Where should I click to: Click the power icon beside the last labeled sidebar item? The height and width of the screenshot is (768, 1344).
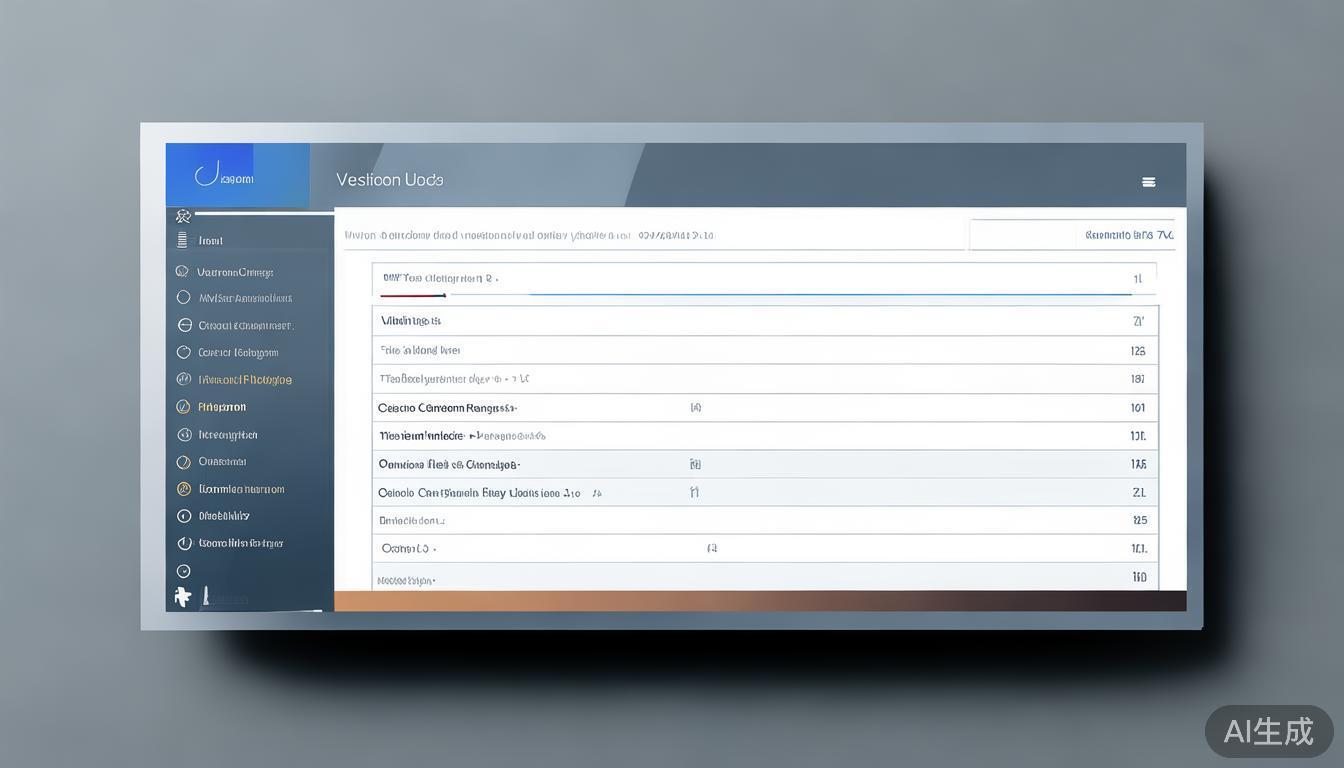(x=184, y=543)
